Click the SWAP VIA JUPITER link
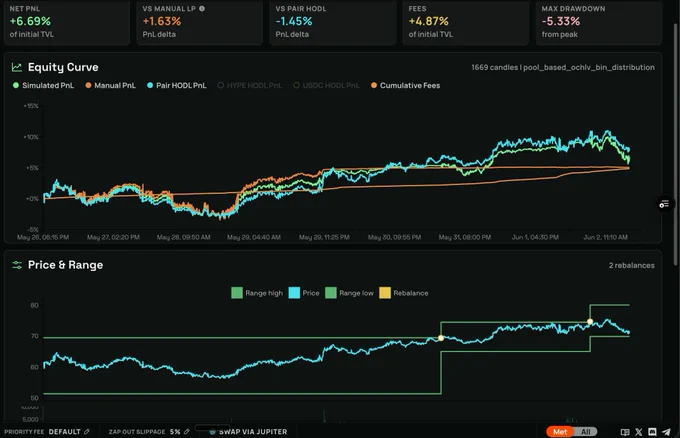 coord(253,432)
